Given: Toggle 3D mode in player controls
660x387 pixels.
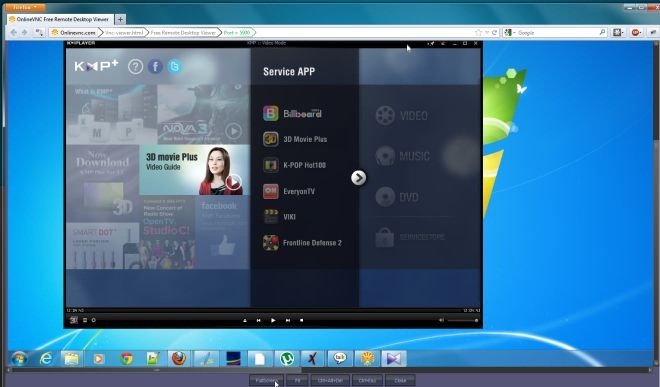Looking at the screenshot, I should pos(74,320).
